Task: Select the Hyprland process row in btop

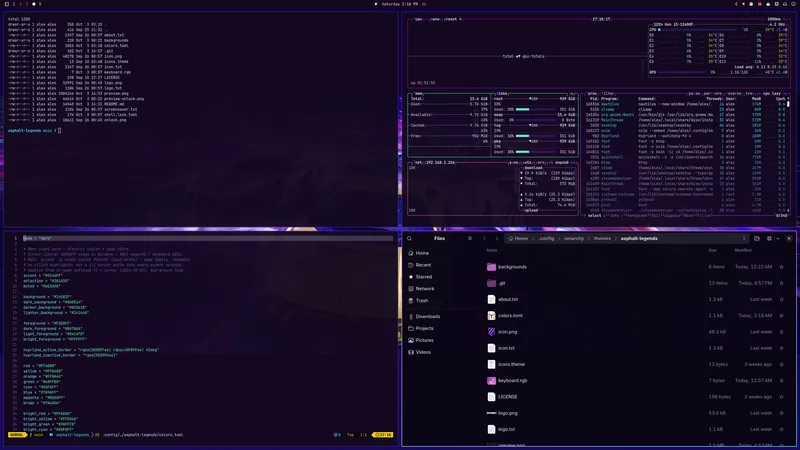Action: pyautogui.click(x=686, y=136)
